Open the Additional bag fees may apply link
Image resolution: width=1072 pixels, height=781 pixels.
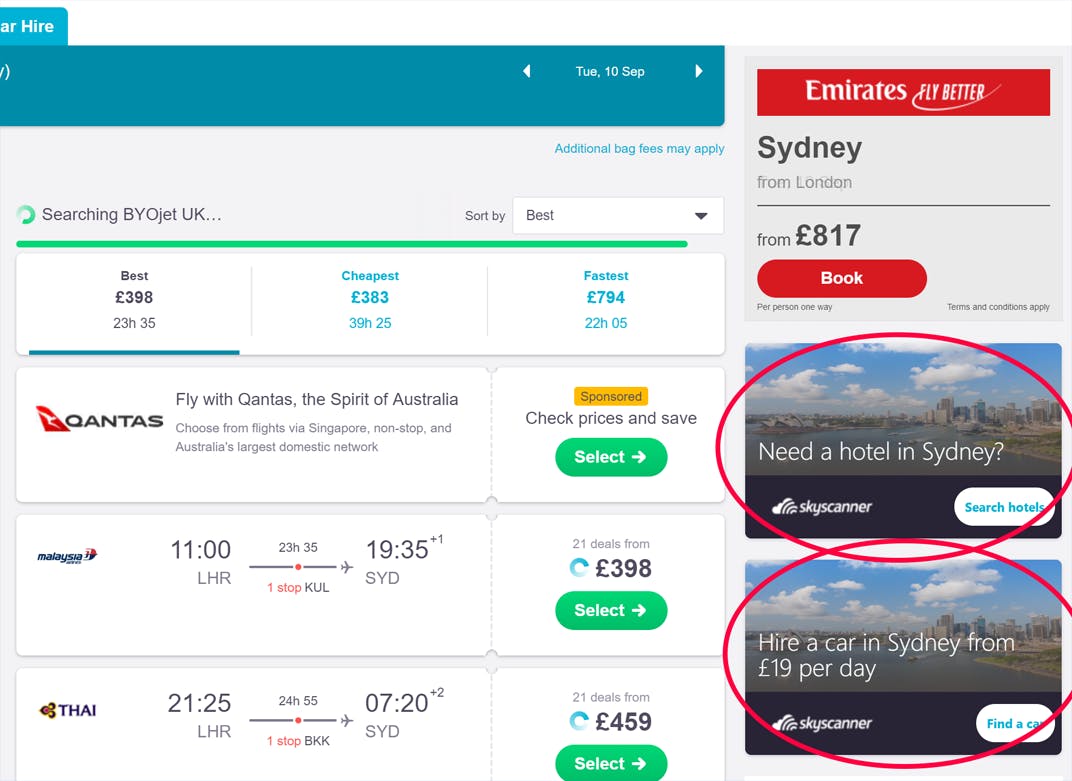639,147
